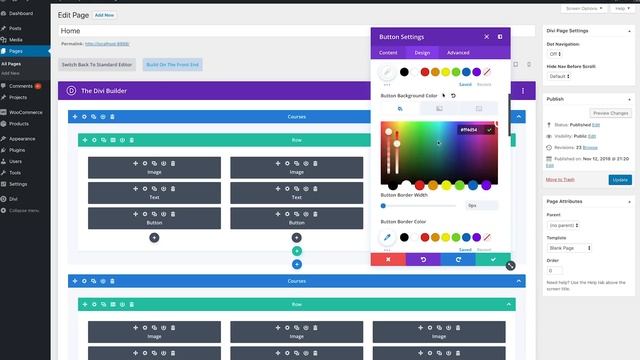Open Appearance in the admin sidebar
The image size is (640, 360).
pos(22,139)
